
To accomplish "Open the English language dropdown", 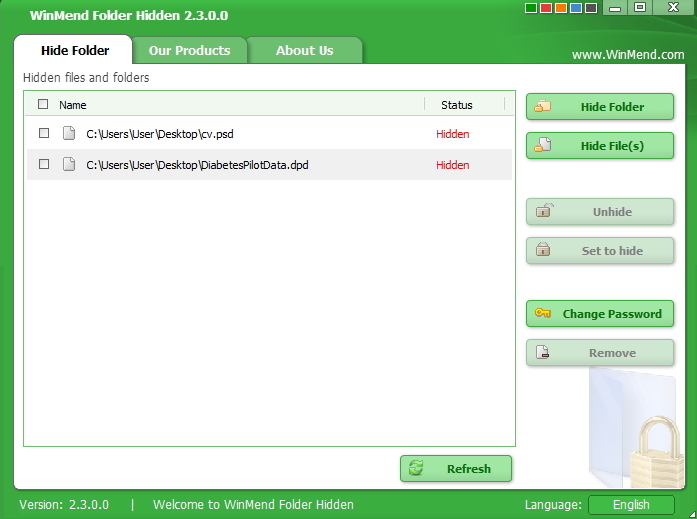I will (x=631, y=505).
